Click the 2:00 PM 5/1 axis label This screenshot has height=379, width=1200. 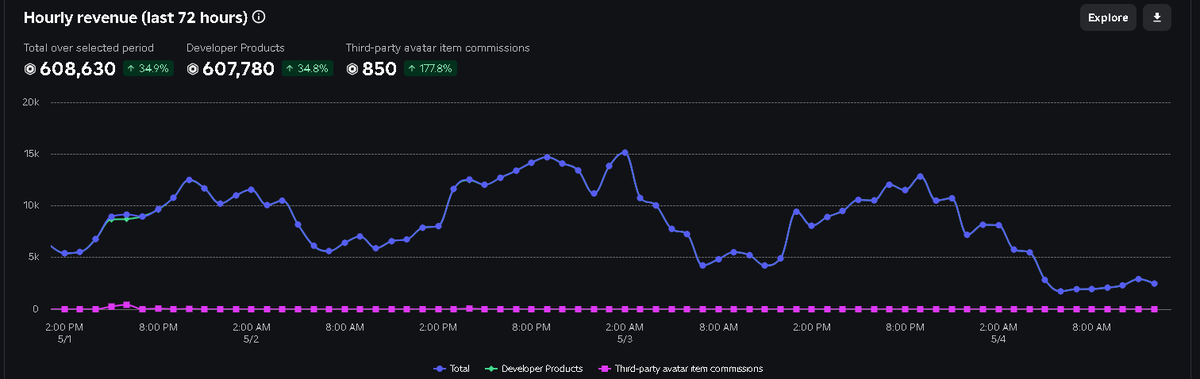click(64, 332)
